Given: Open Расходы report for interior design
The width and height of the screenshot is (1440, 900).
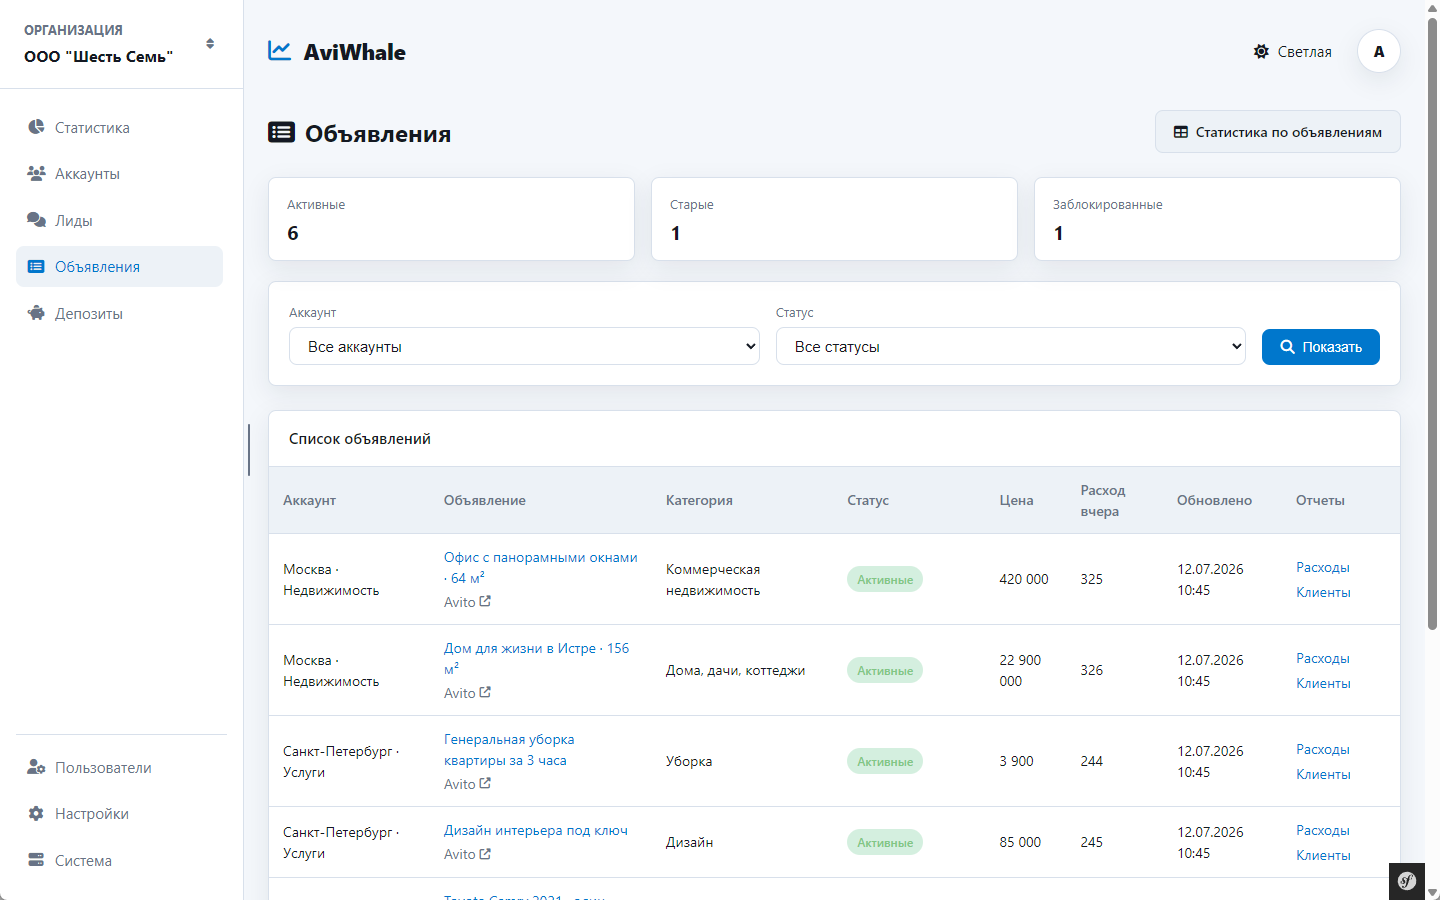Looking at the screenshot, I should [x=1323, y=830].
